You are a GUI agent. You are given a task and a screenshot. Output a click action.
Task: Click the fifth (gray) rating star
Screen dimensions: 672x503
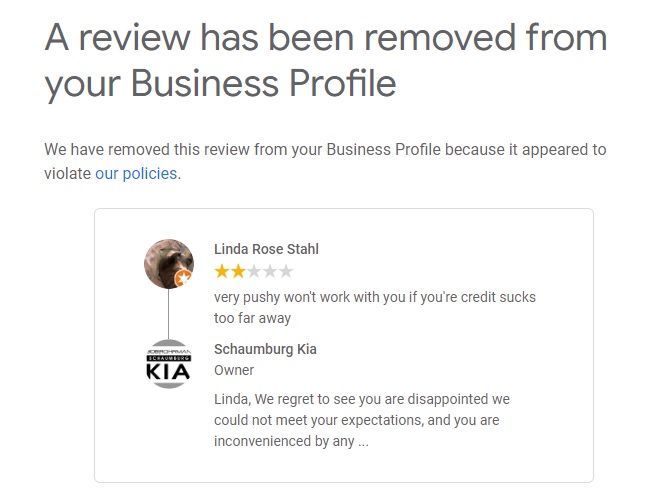[x=286, y=271]
